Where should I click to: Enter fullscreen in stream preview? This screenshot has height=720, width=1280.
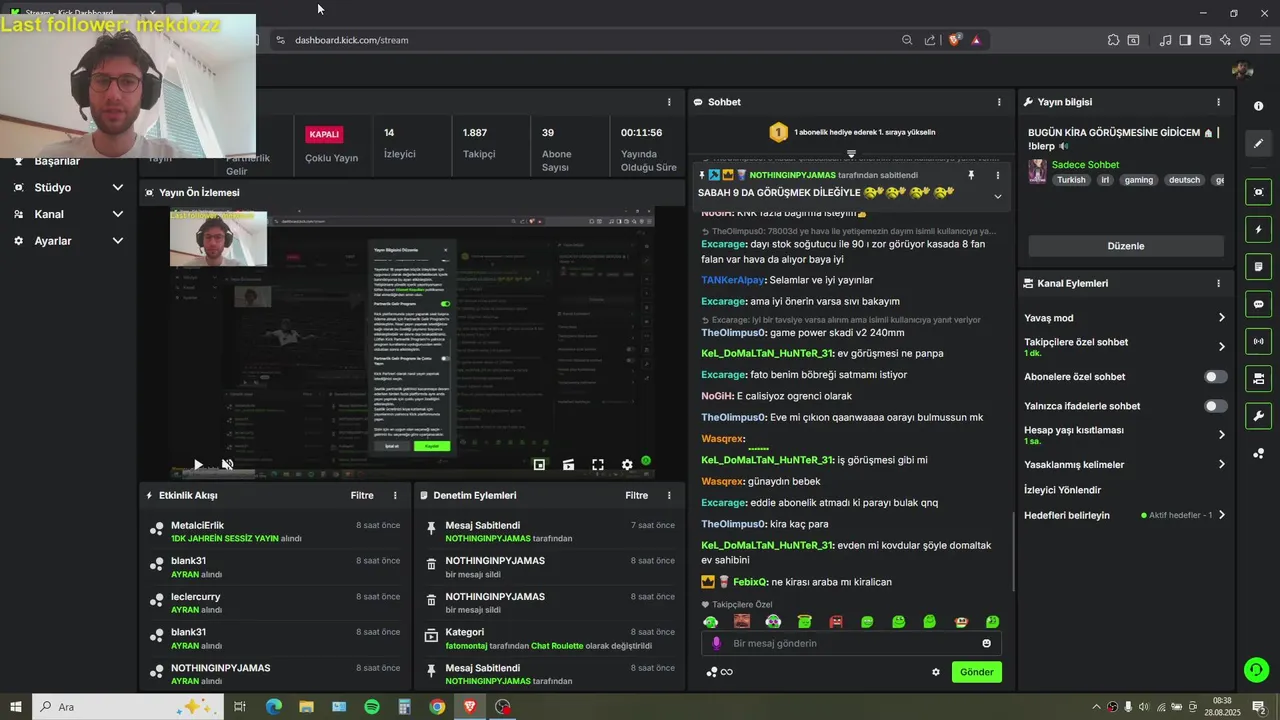598,464
